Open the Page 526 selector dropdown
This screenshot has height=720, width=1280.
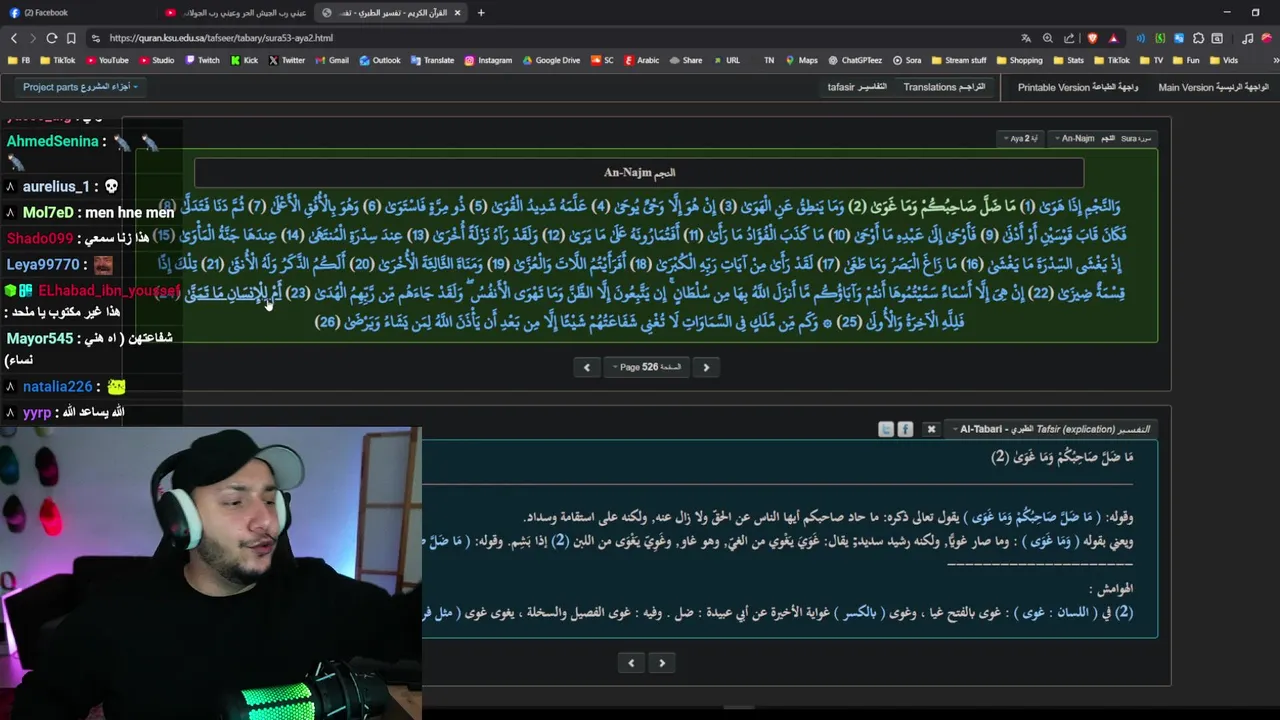click(647, 367)
